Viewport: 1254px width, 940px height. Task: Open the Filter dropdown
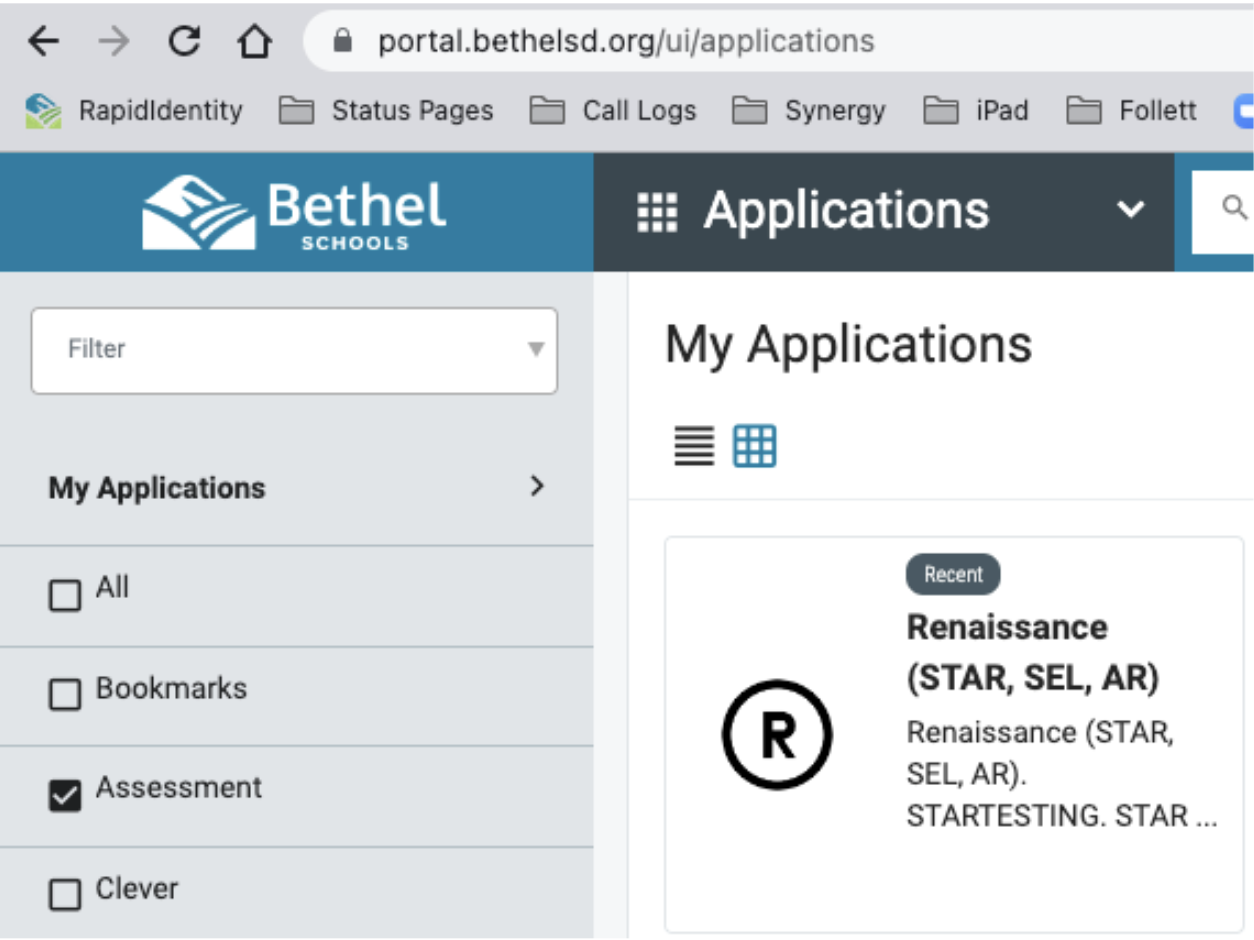[x=294, y=350]
